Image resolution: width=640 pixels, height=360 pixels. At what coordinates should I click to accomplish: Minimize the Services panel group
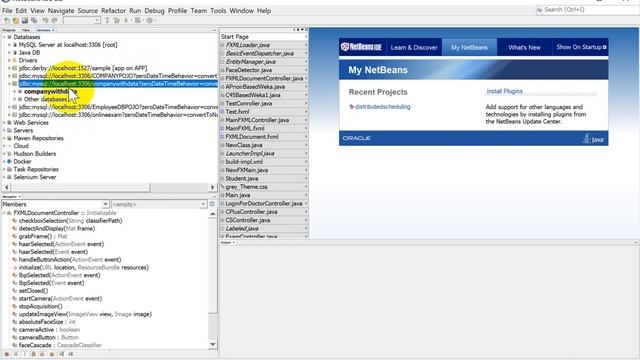point(214,30)
